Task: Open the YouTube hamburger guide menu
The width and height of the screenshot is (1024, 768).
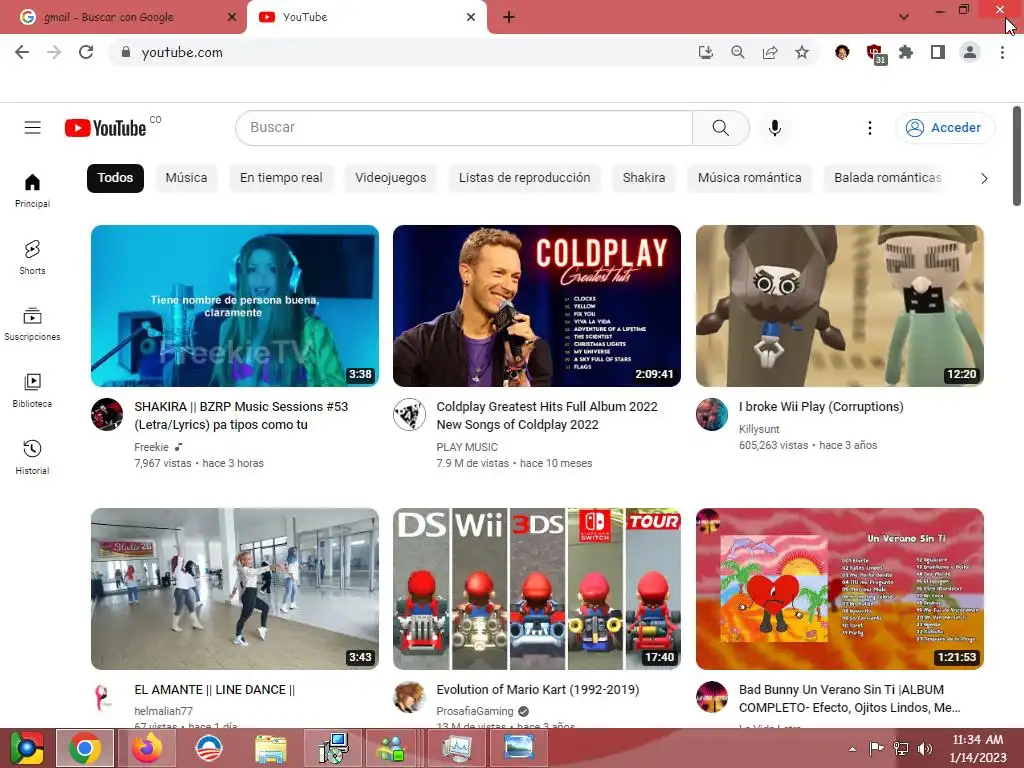Action: (33, 127)
